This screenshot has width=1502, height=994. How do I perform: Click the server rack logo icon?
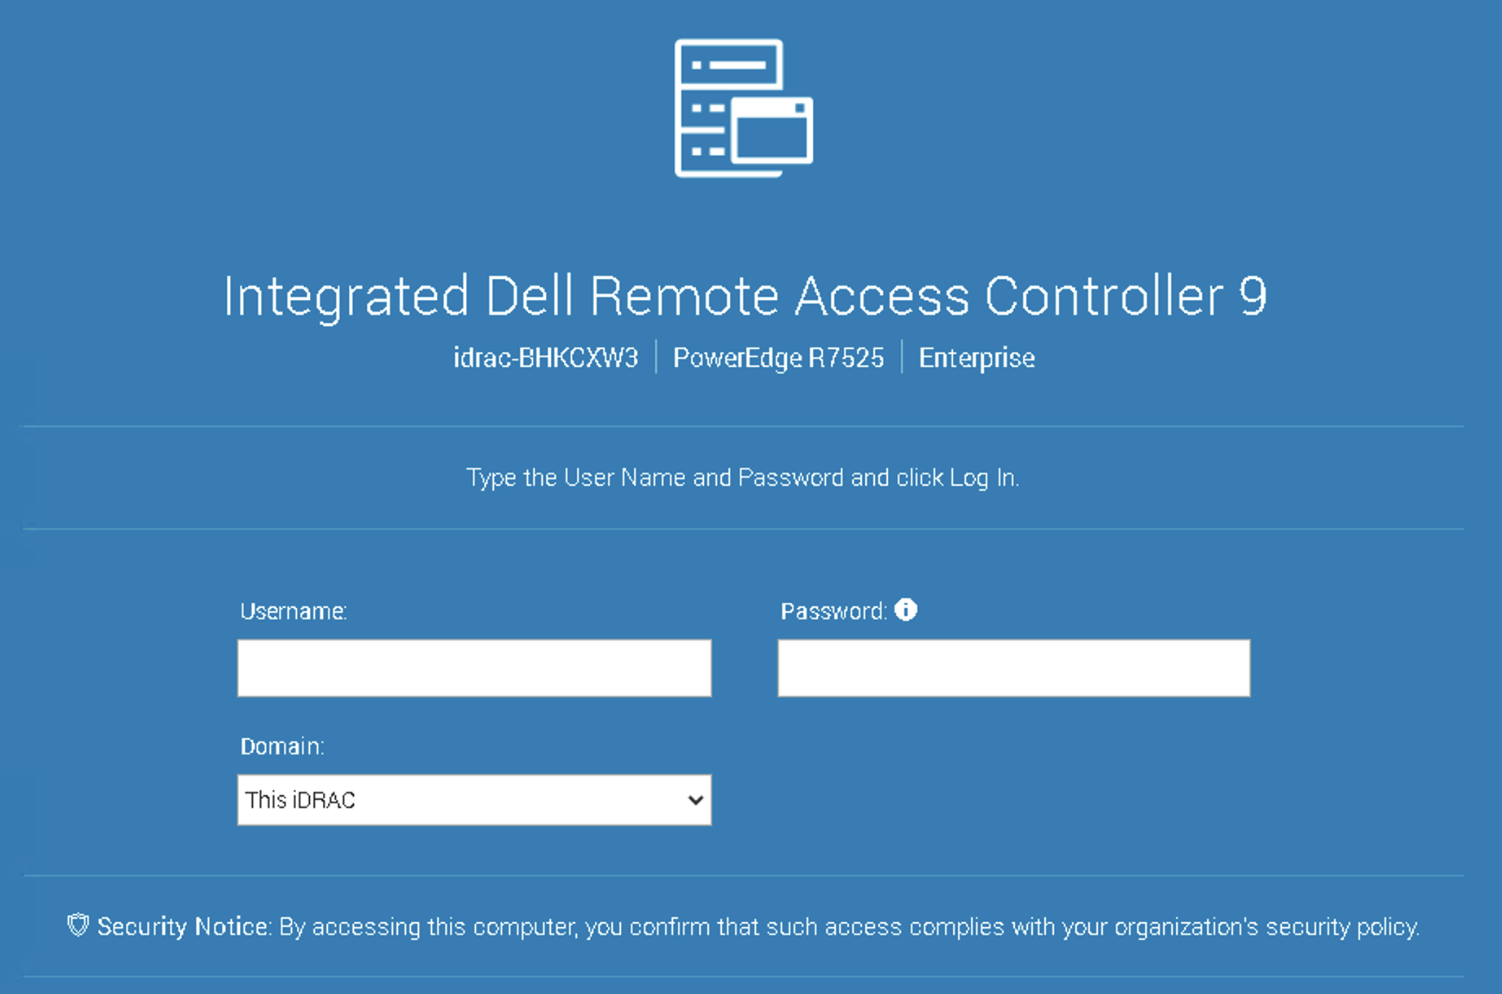(743, 108)
